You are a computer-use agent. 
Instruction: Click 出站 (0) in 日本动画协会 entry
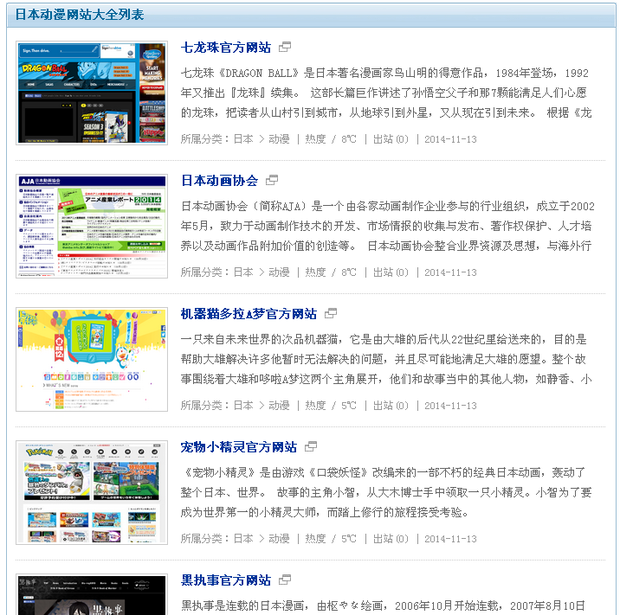[x=391, y=272]
